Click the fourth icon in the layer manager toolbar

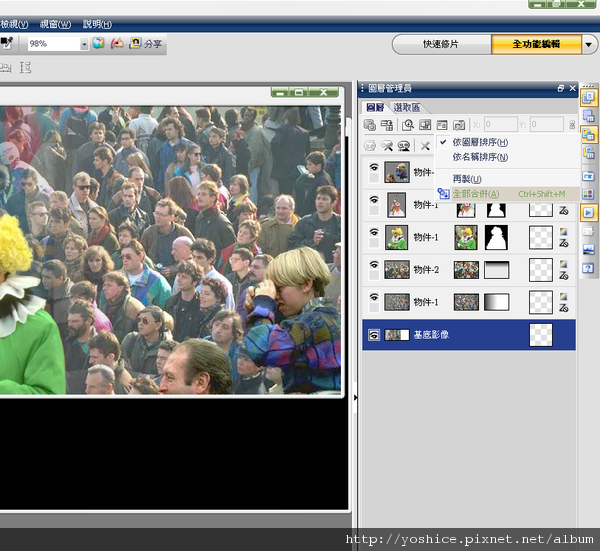pyautogui.click(x=425, y=125)
